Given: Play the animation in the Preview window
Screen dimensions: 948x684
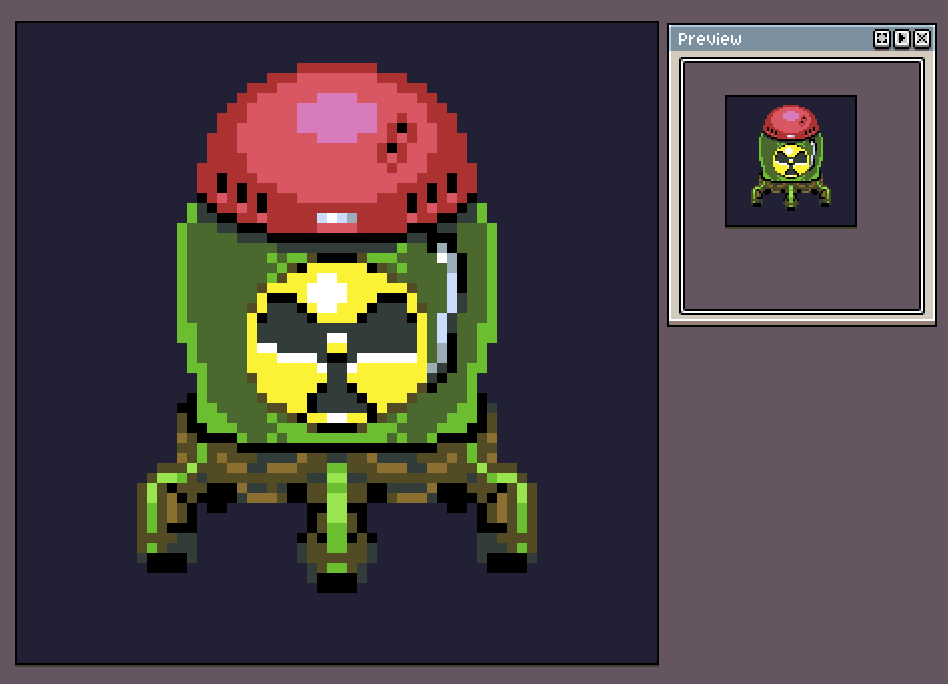Looking at the screenshot, I should pos(901,39).
